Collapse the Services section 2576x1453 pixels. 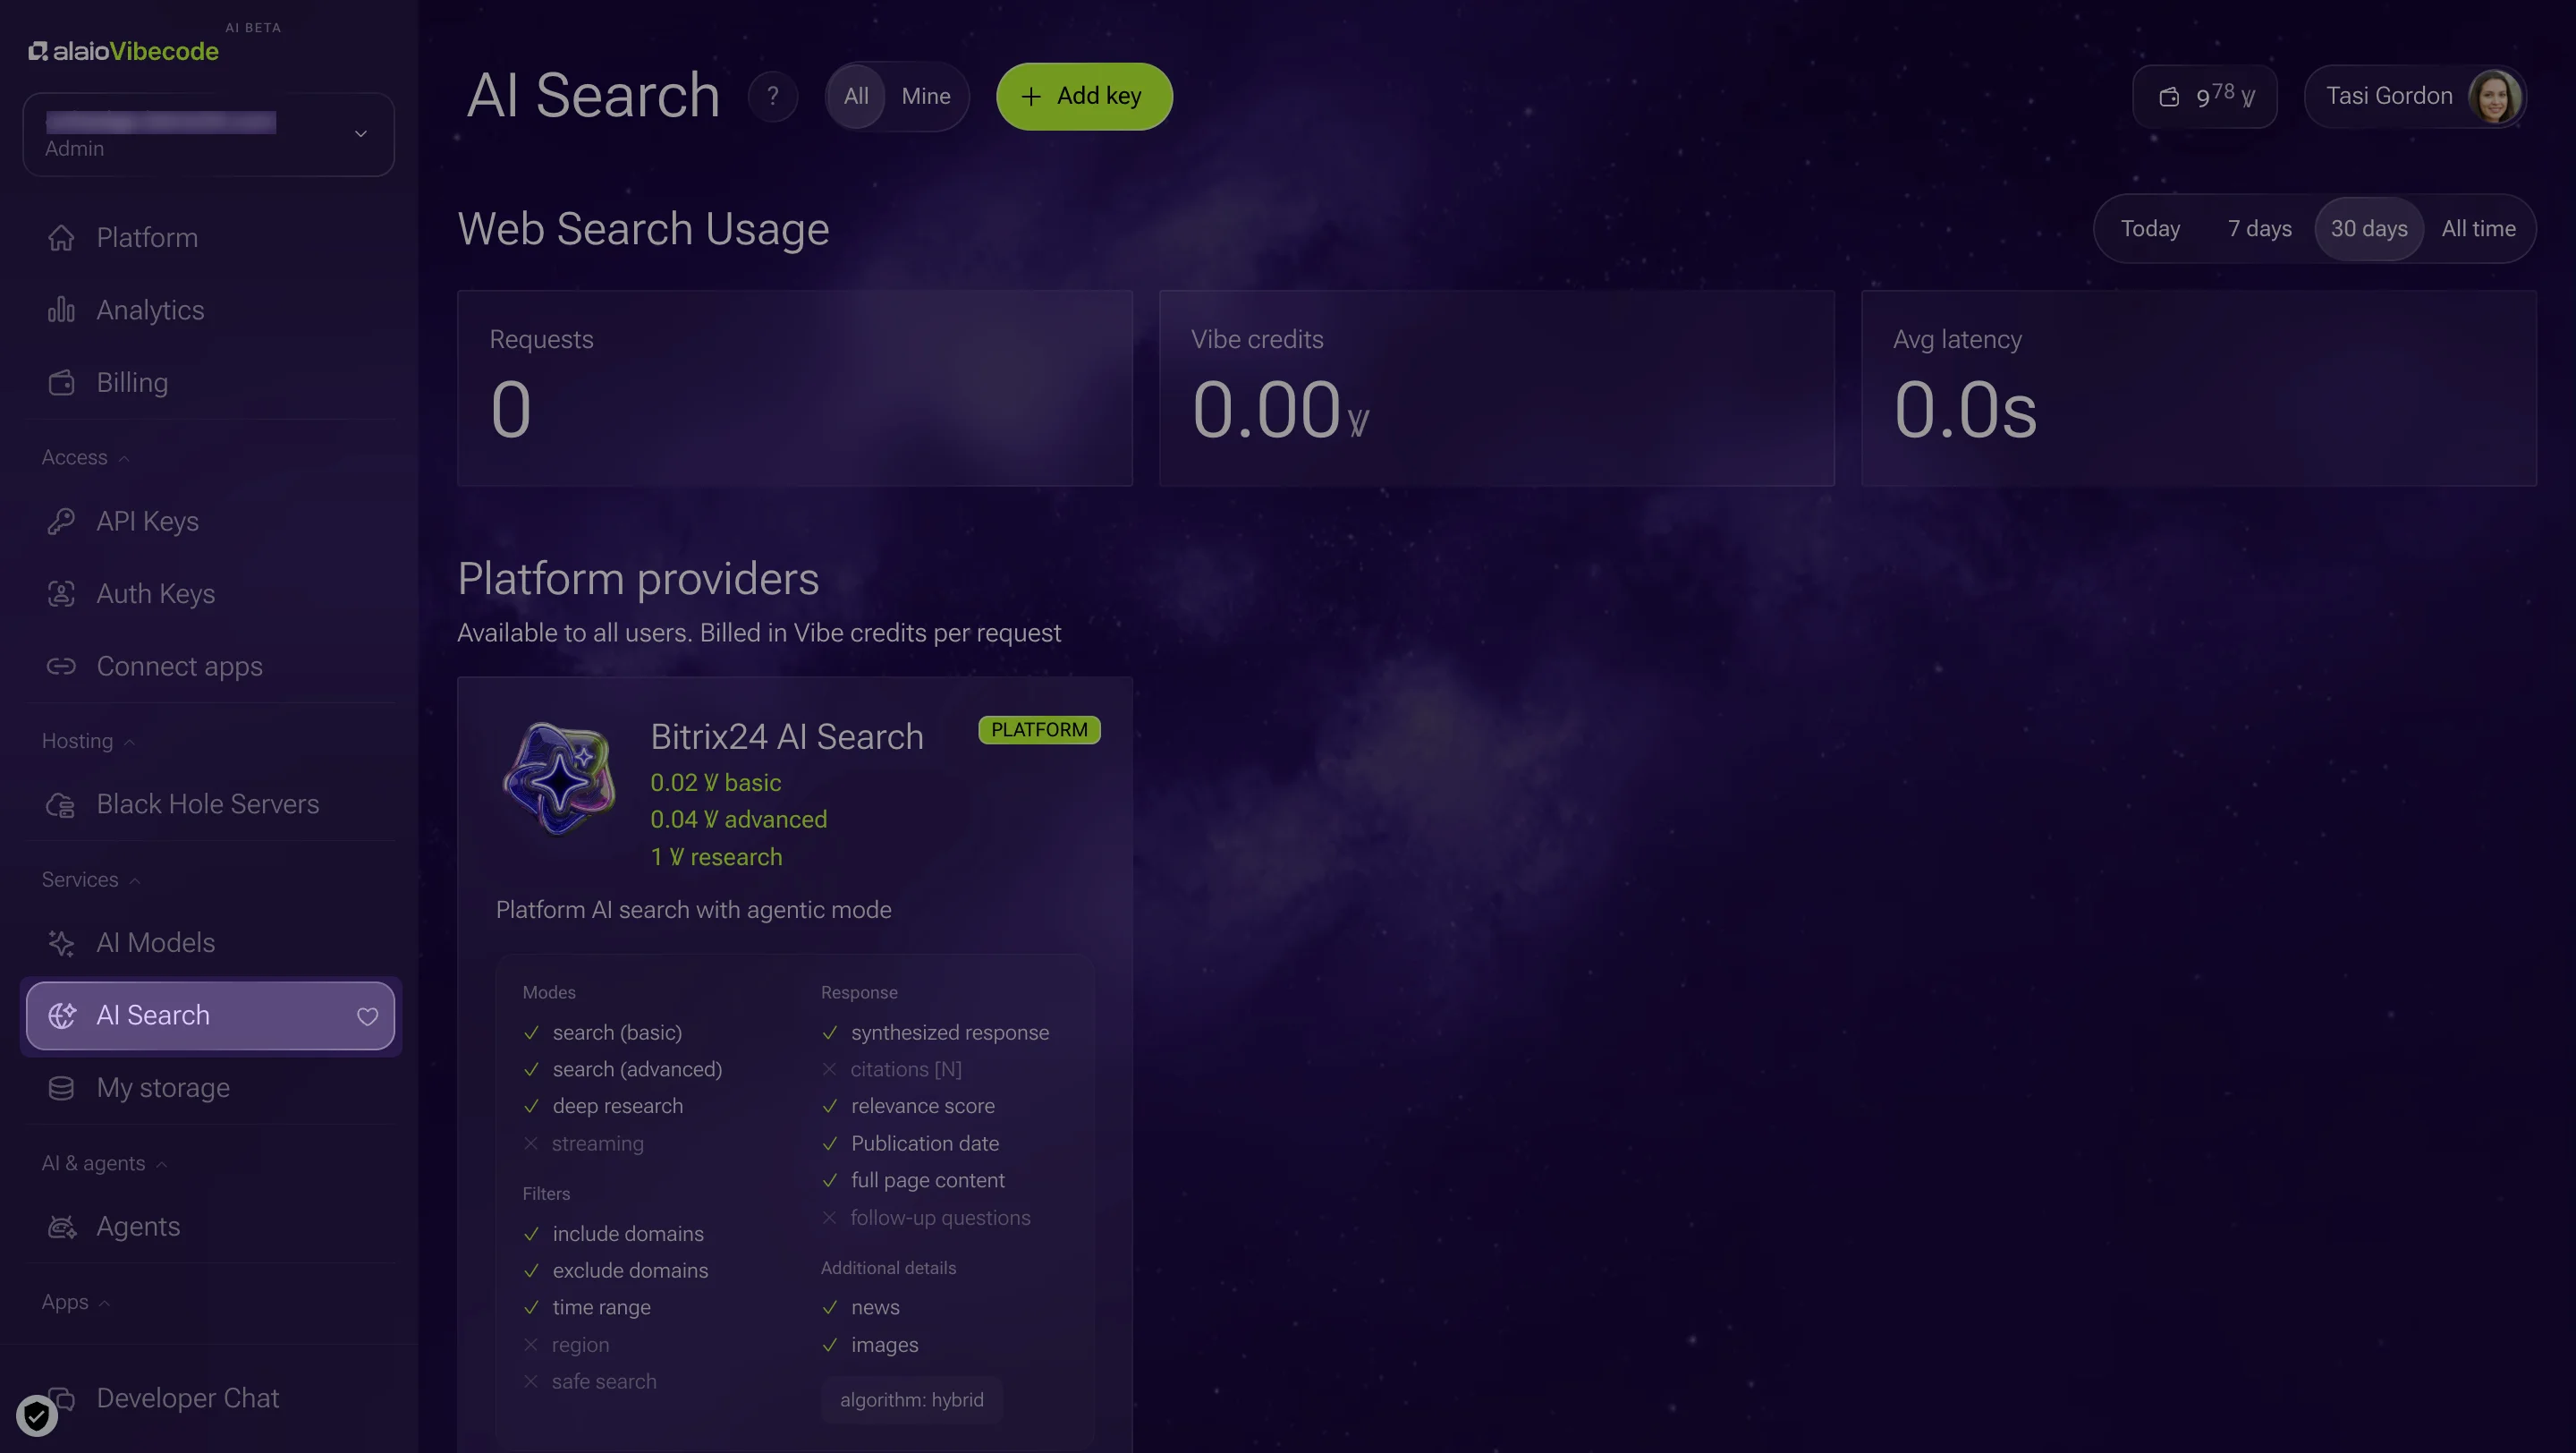coord(91,879)
